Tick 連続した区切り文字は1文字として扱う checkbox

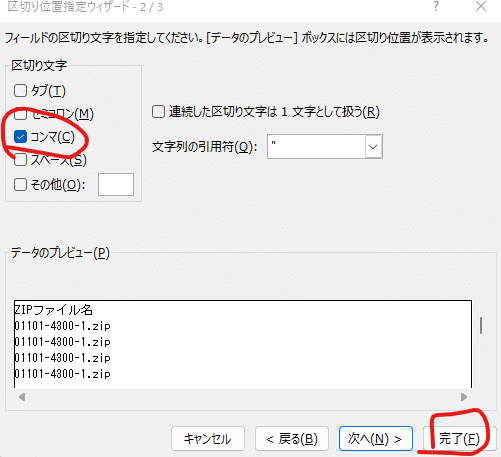pyautogui.click(x=158, y=112)
